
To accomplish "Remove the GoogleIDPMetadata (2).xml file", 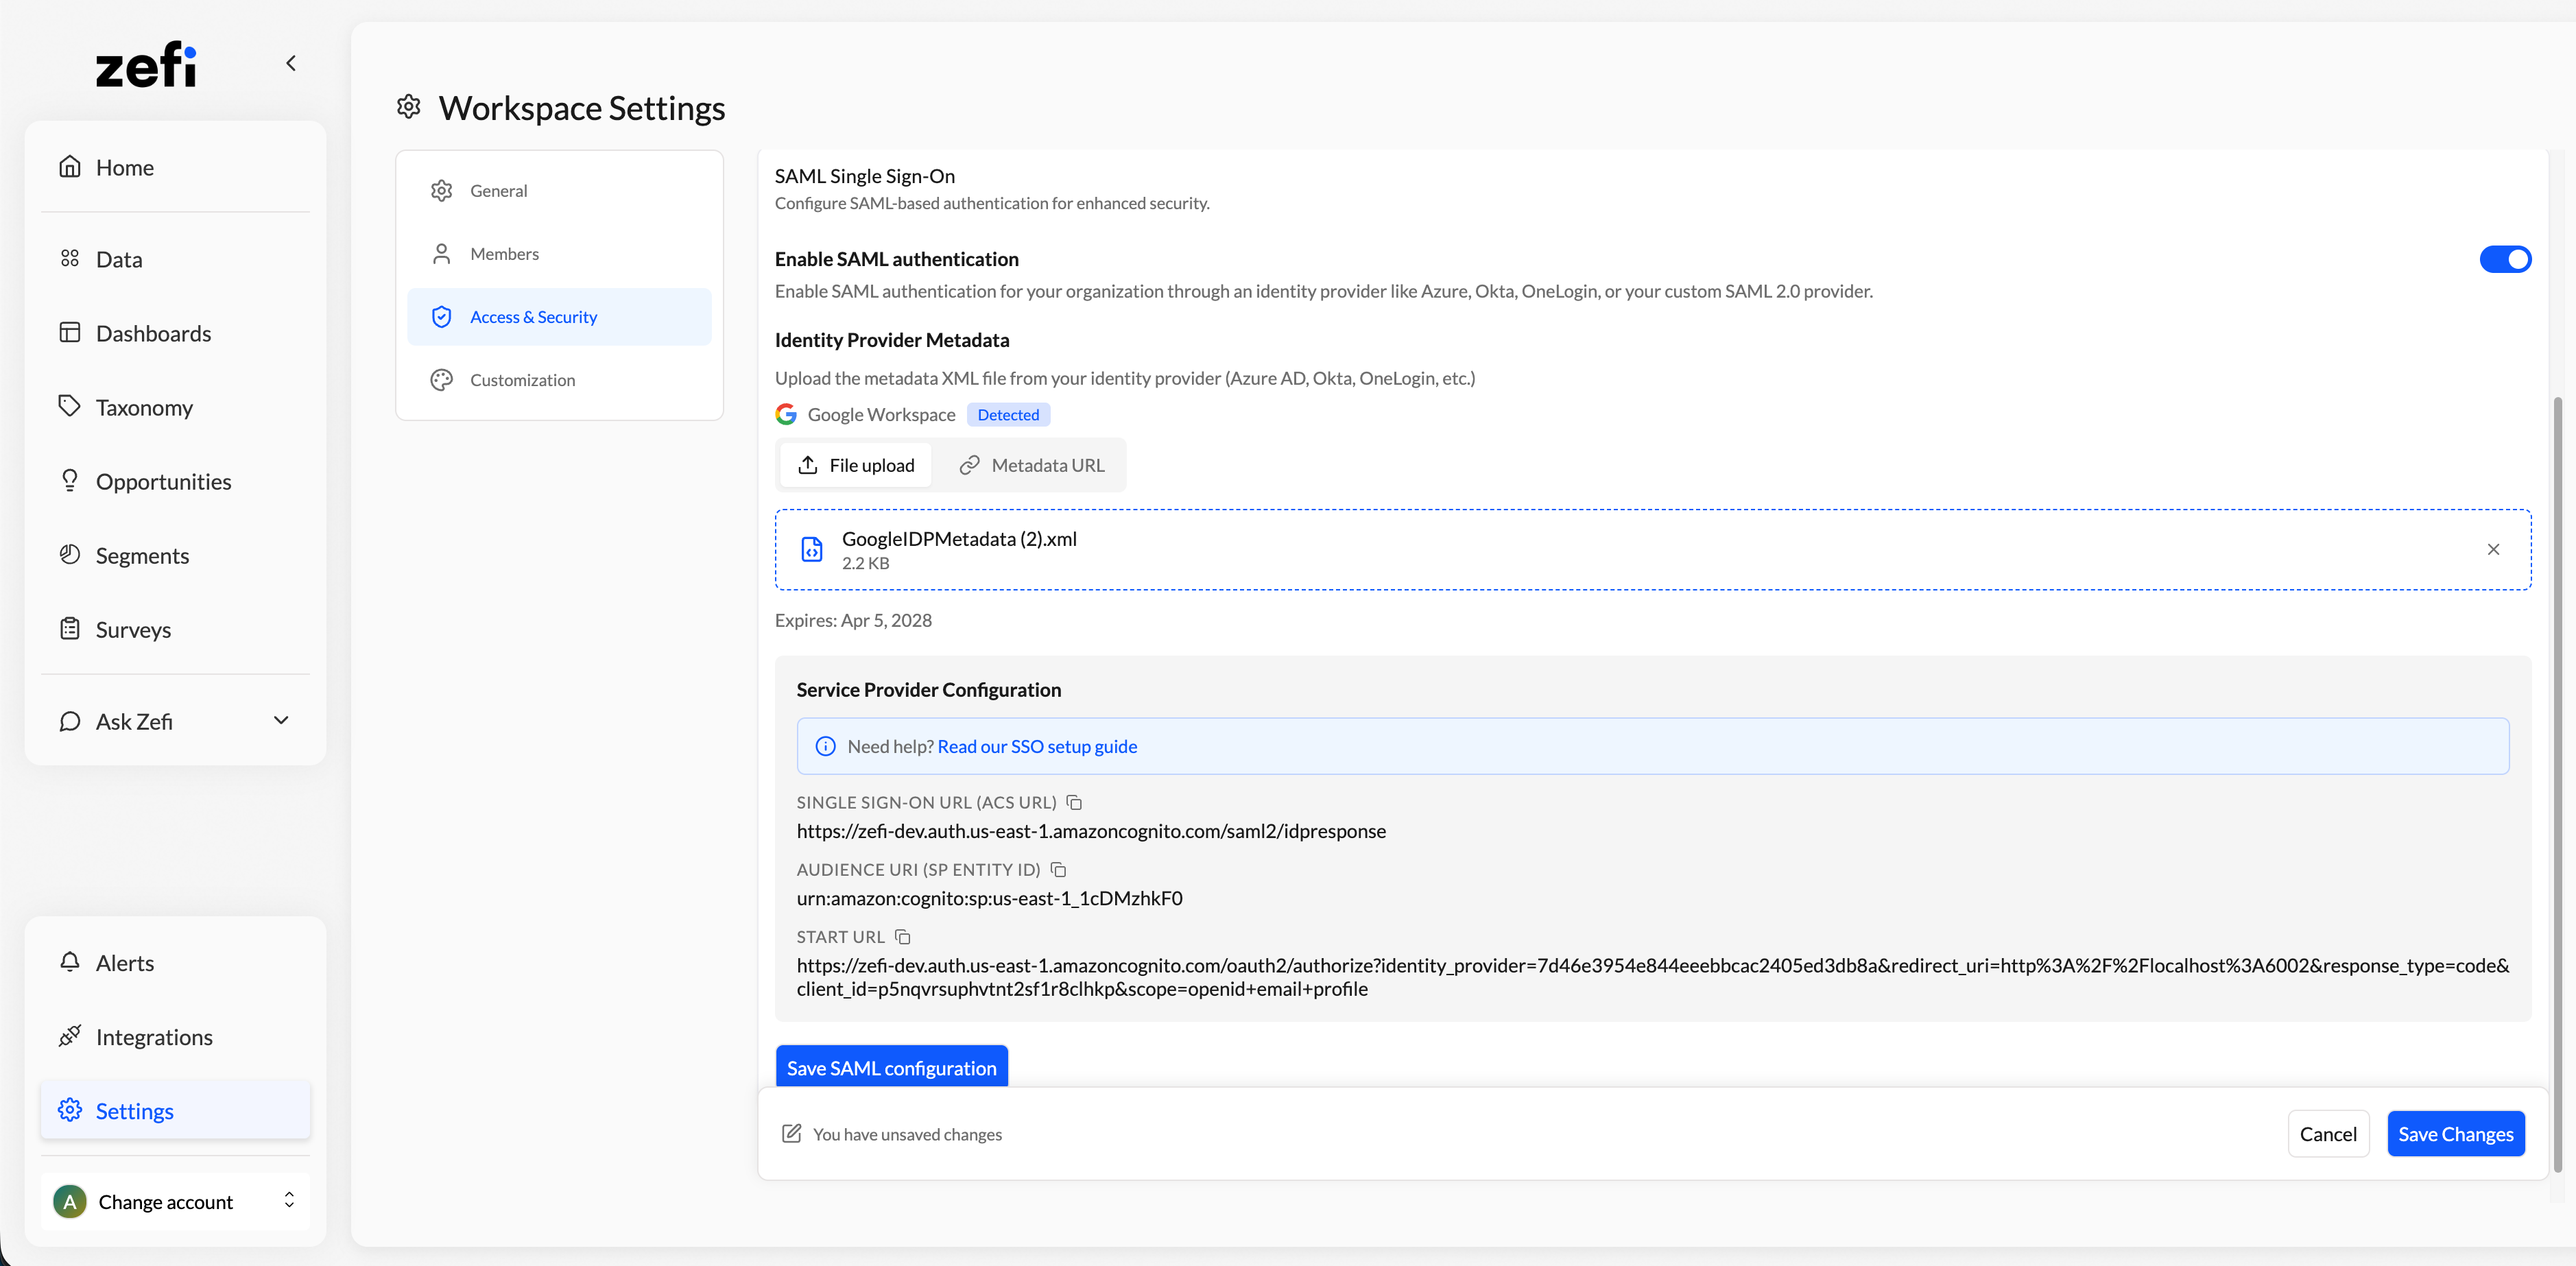I will [2493, 549].
